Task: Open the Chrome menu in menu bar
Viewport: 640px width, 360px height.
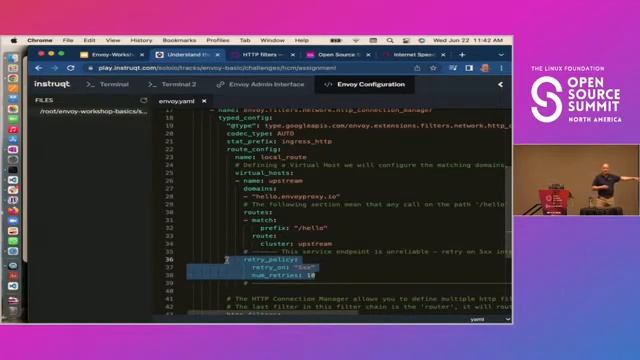Action: pos(40,40)
